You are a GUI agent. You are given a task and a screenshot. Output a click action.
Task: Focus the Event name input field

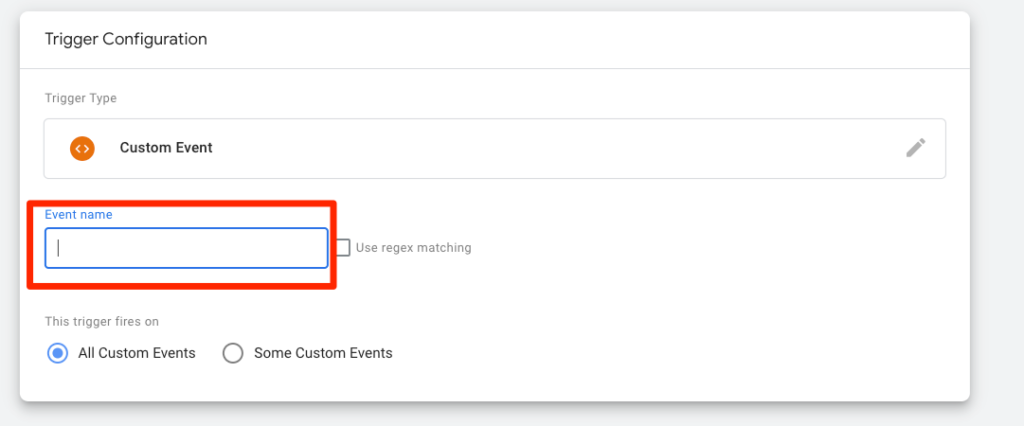click(x=187, y=248)
